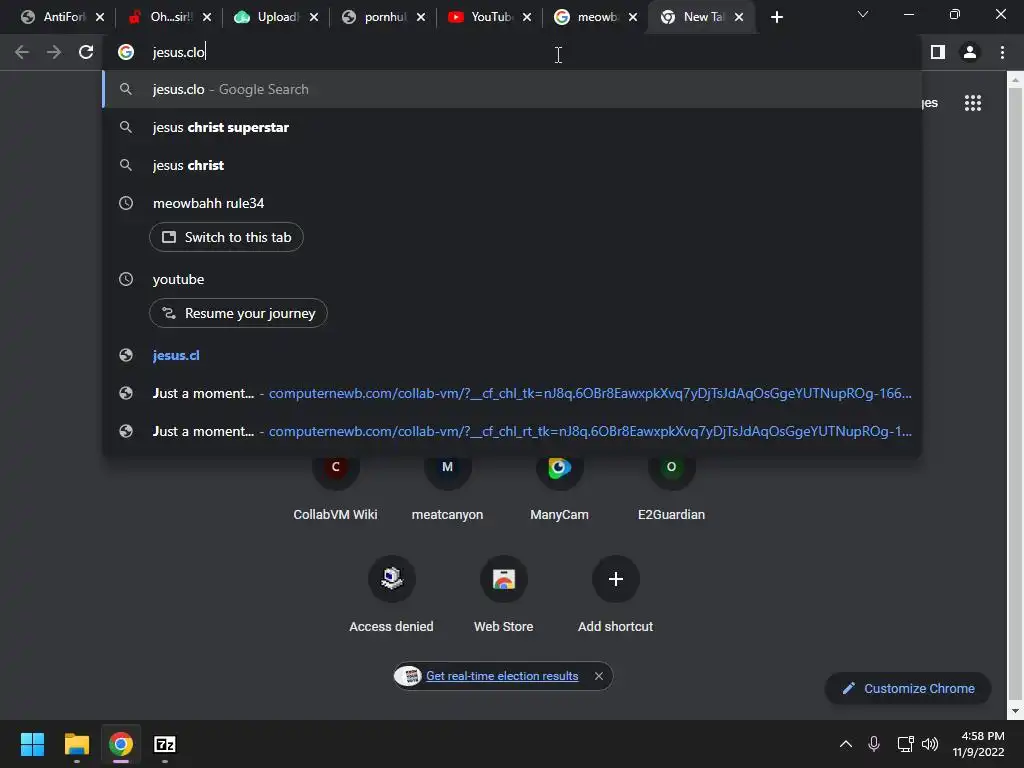The width and height of the screenshot is (1024, 768).
Task: Close the Upload tab
Action: (x=314, y=17)
